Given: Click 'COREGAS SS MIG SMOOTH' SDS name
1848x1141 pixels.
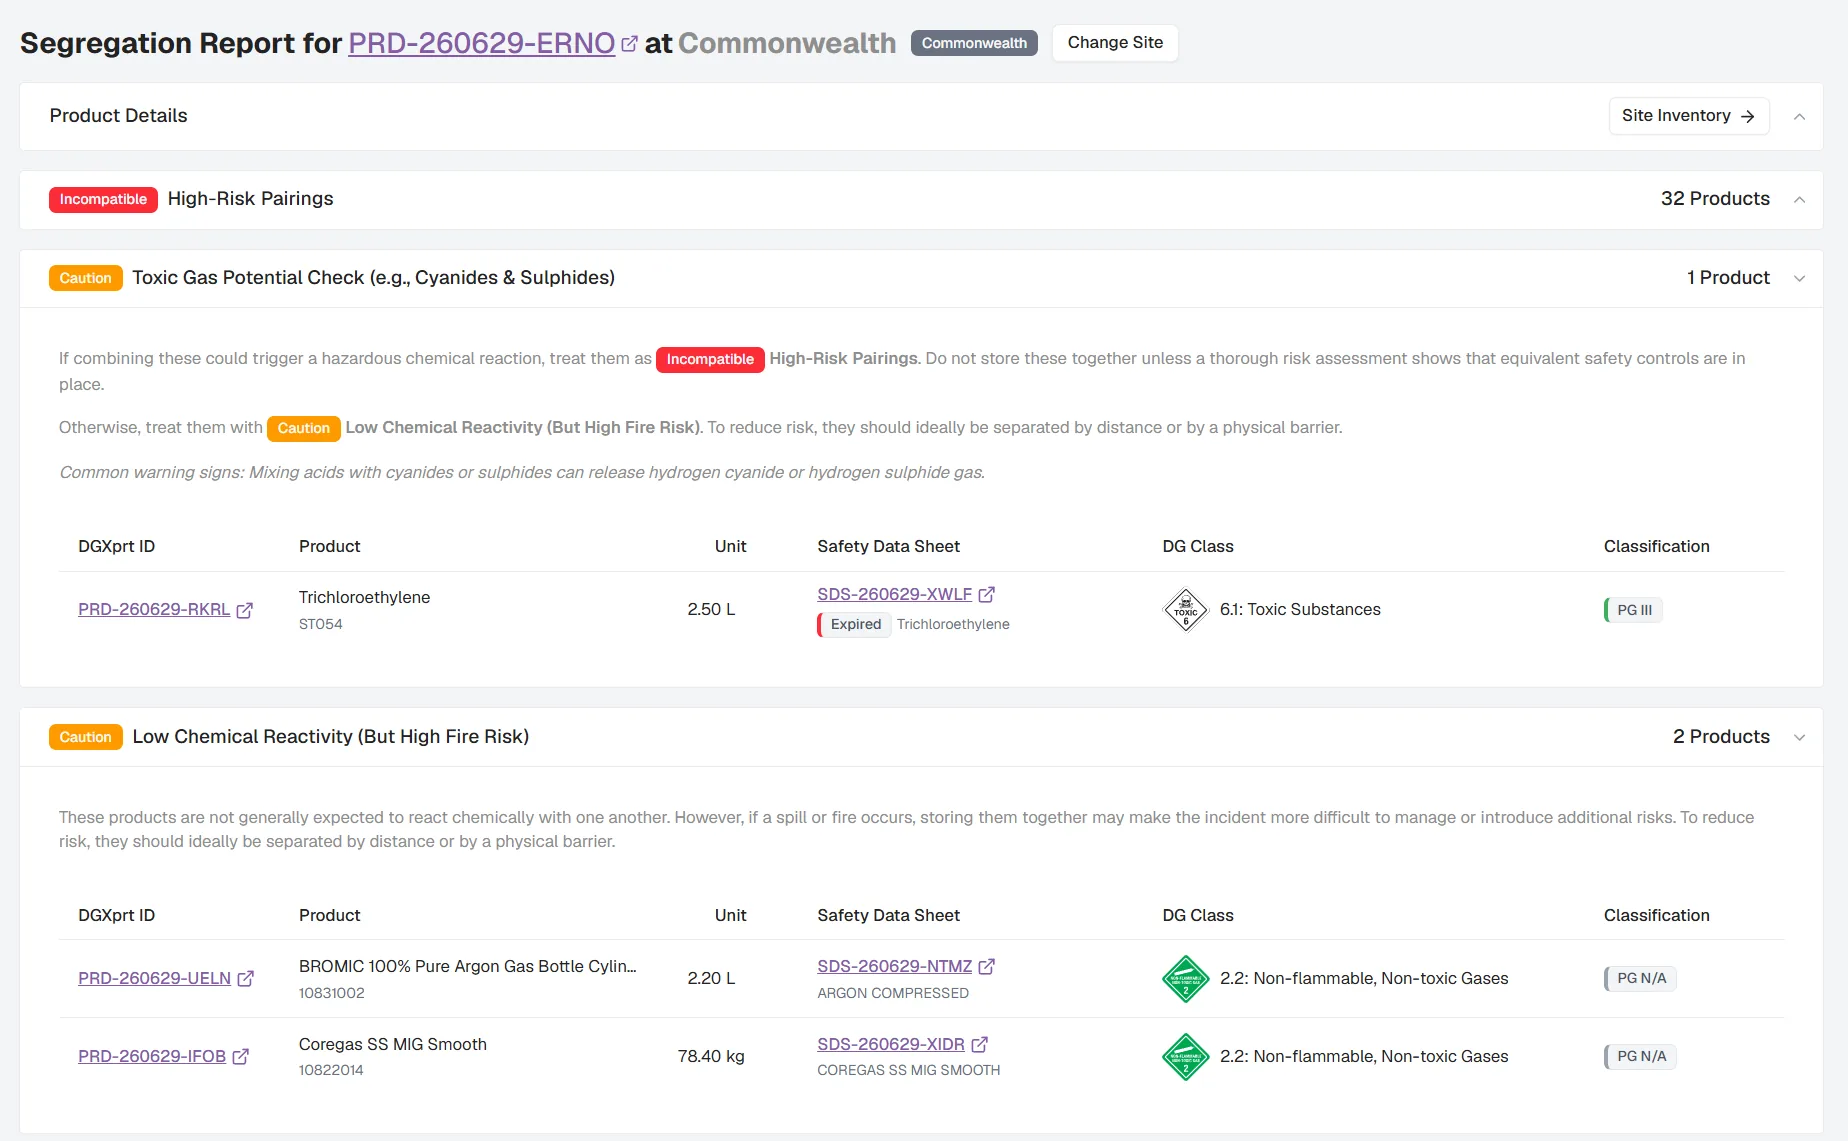Looking at the screenshot, I should pyautogui.click(x=908, y=1070).
